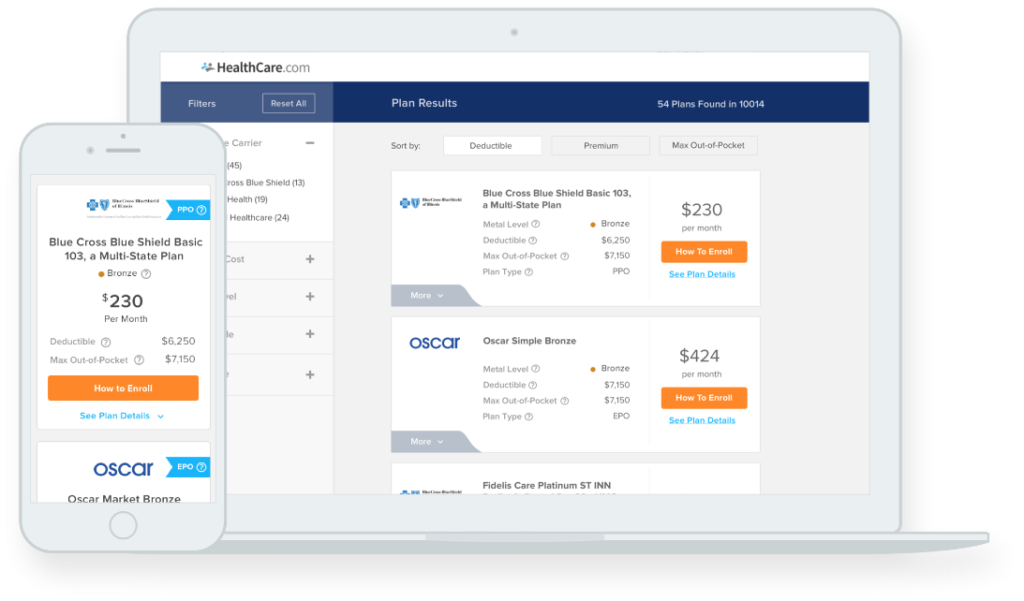Click How To Enroll for $424 plan

coord(703,398)
